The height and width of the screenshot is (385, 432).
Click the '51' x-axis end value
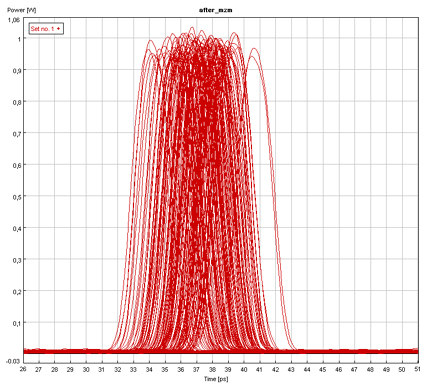[x=418, y=369]
